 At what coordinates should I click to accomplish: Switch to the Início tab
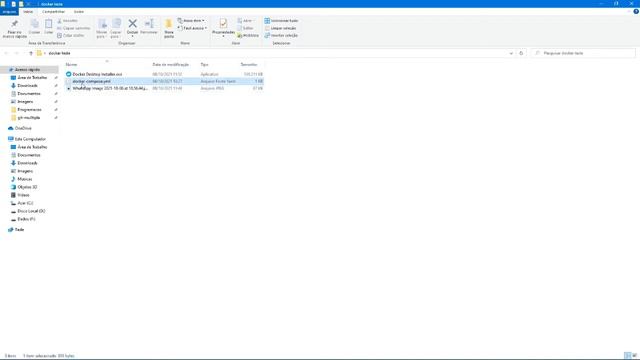pyautogui.click(x=28, y=11)
